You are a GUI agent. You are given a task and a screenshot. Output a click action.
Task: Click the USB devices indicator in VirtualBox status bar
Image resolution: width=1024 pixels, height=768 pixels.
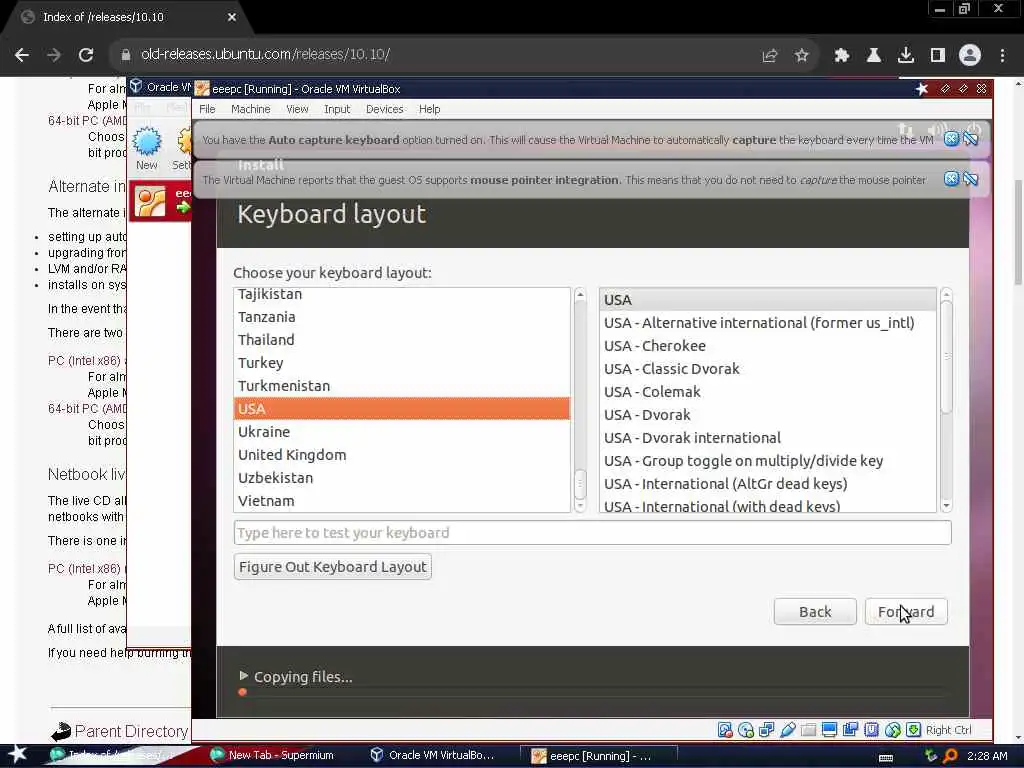click(x=788, y=729)
